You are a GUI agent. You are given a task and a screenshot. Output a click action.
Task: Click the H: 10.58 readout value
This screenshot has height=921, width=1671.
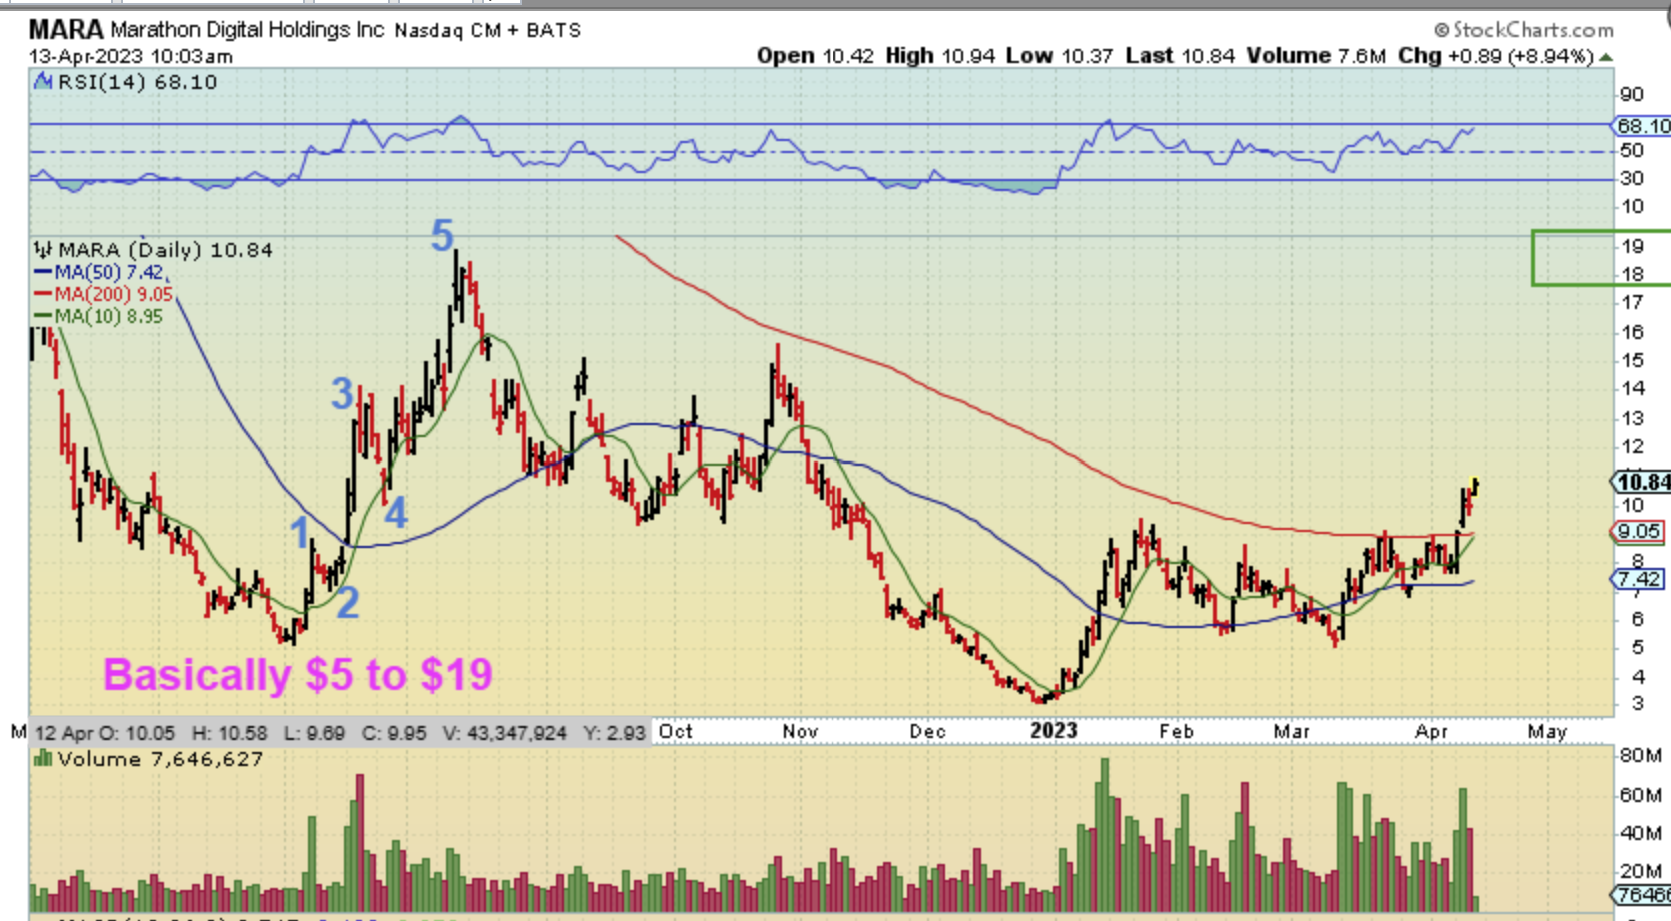point(229,733)
